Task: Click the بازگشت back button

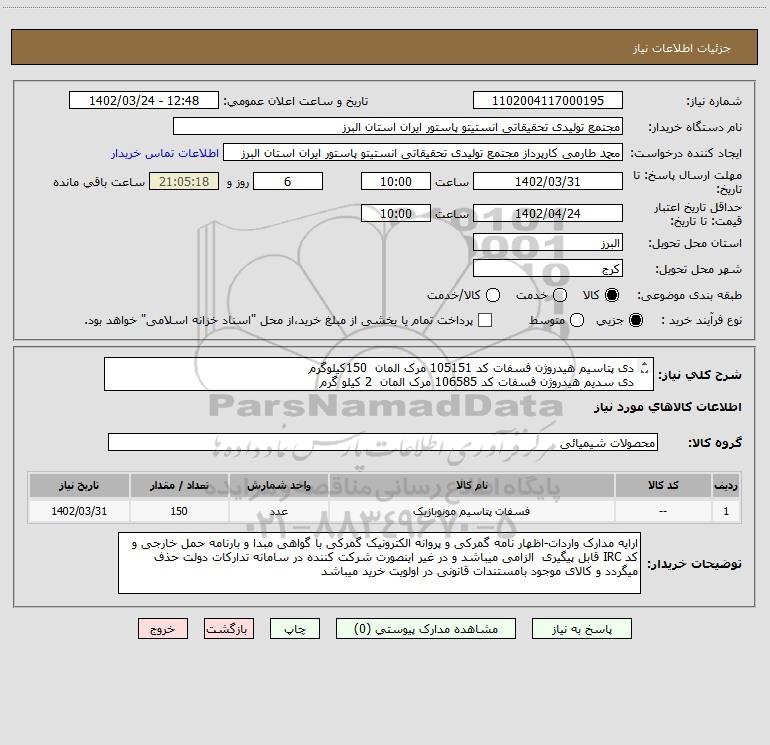Action: [229, 629]
